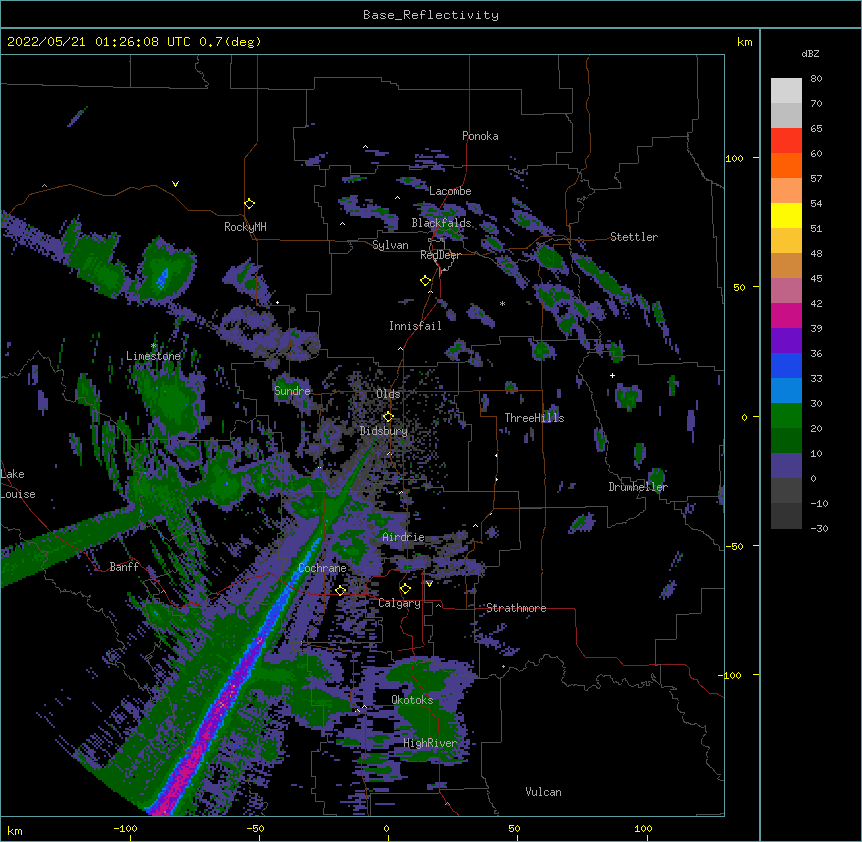The image size is (862, 842).
Task: Click the white asterisk east of Innisfail
Action: pos(502,303)
